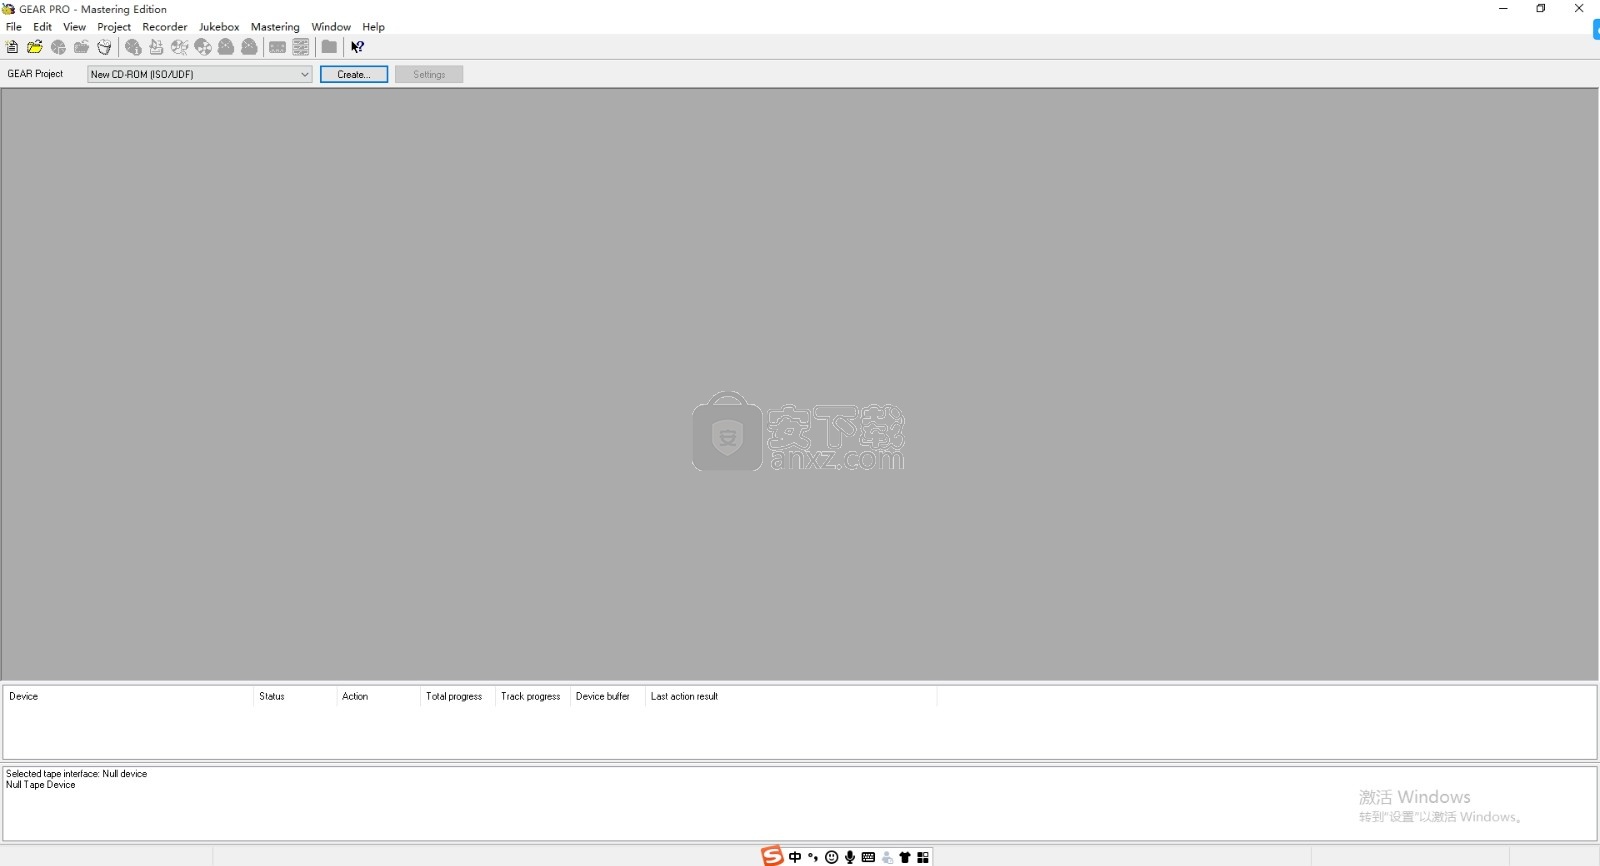Click the second grayed dome-shaped icon

coord(249,47)
